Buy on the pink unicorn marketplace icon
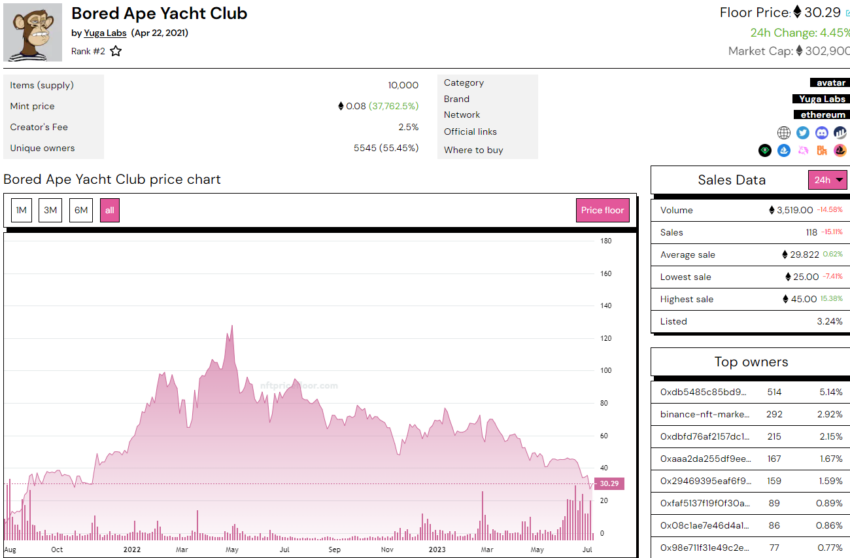Screen dimensions: 850x558 pos(803,150)
